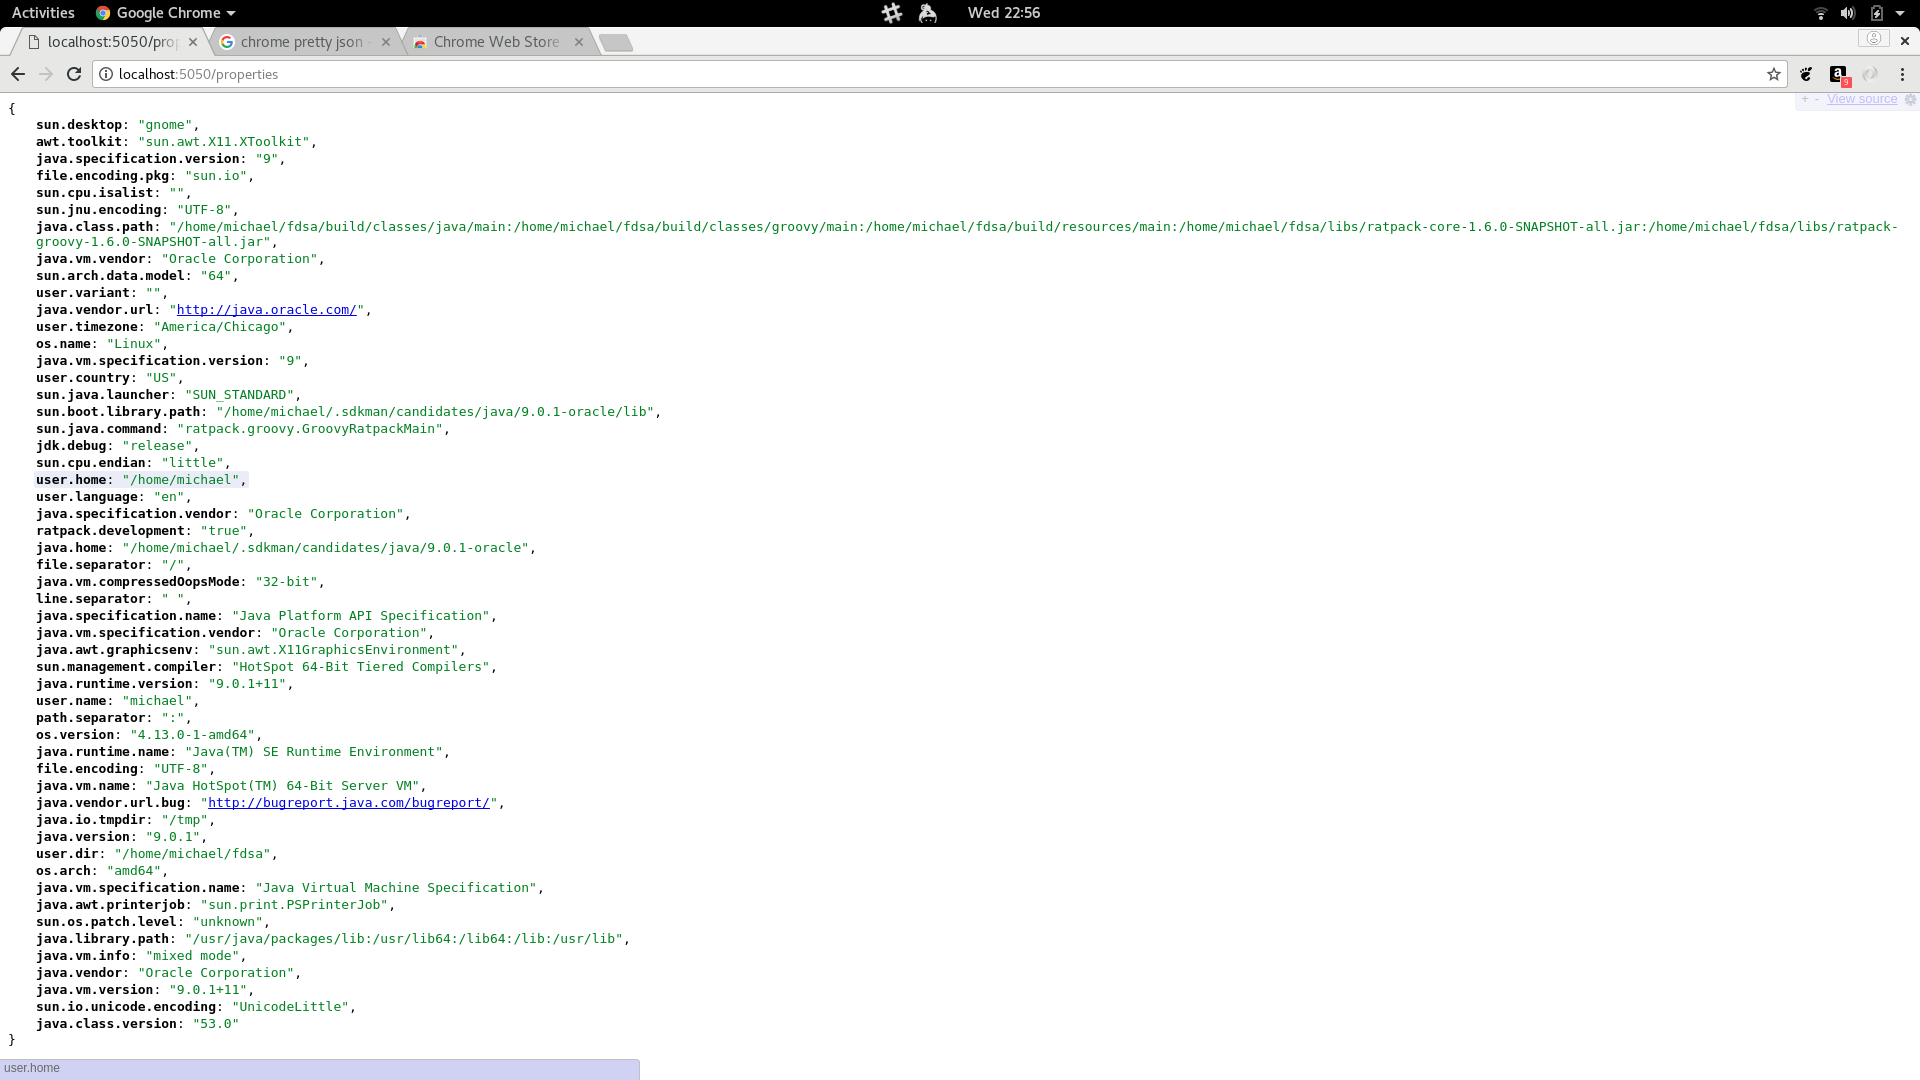Open the system menu dropdown arrow
The width and height of the screenshot is (1920, 1080).
point(1900,13)
